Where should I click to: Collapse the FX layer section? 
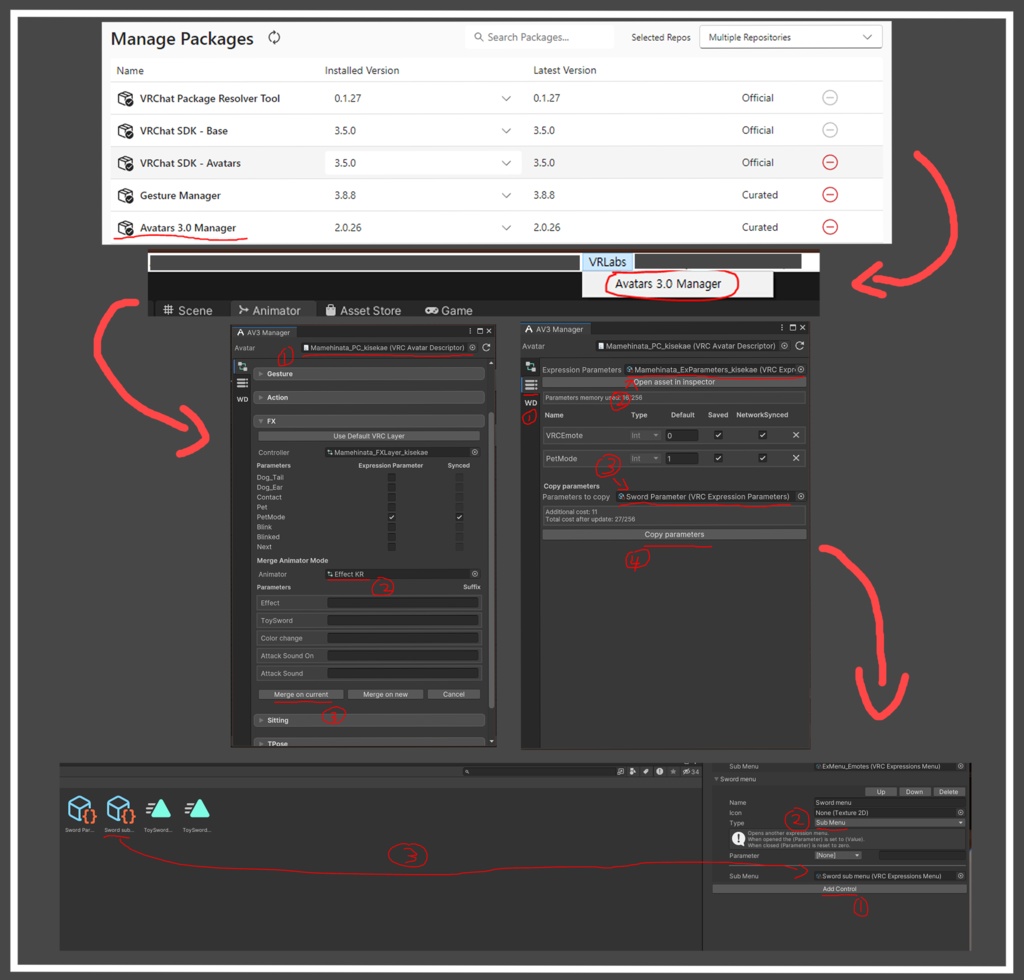coord(369,421)
